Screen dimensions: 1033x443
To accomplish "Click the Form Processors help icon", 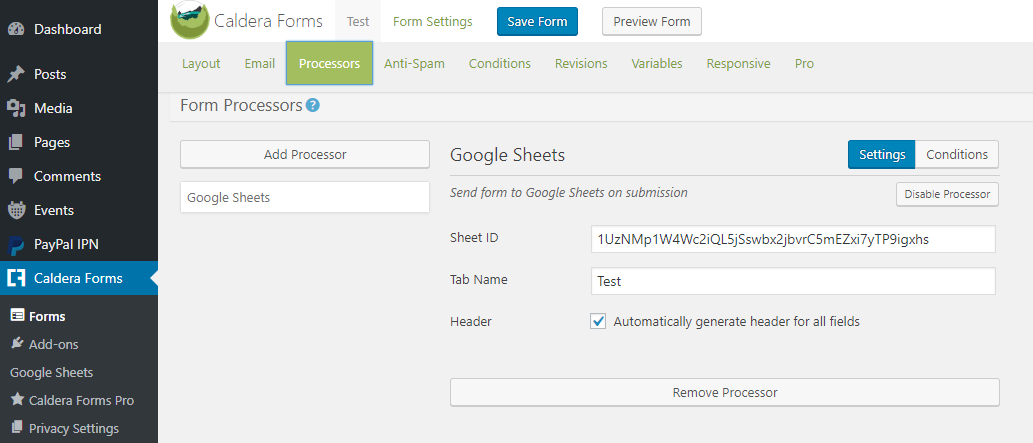I will click(x=313, y=105).
